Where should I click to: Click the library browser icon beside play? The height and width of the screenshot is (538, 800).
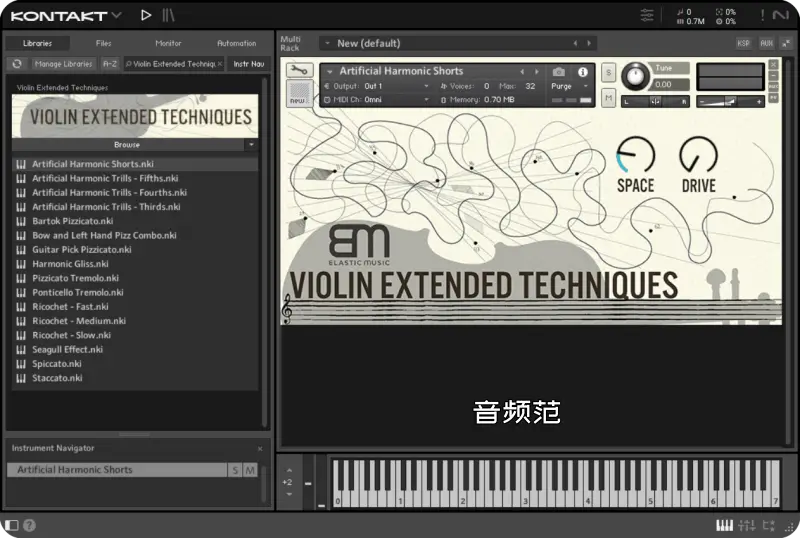[169, 15]
